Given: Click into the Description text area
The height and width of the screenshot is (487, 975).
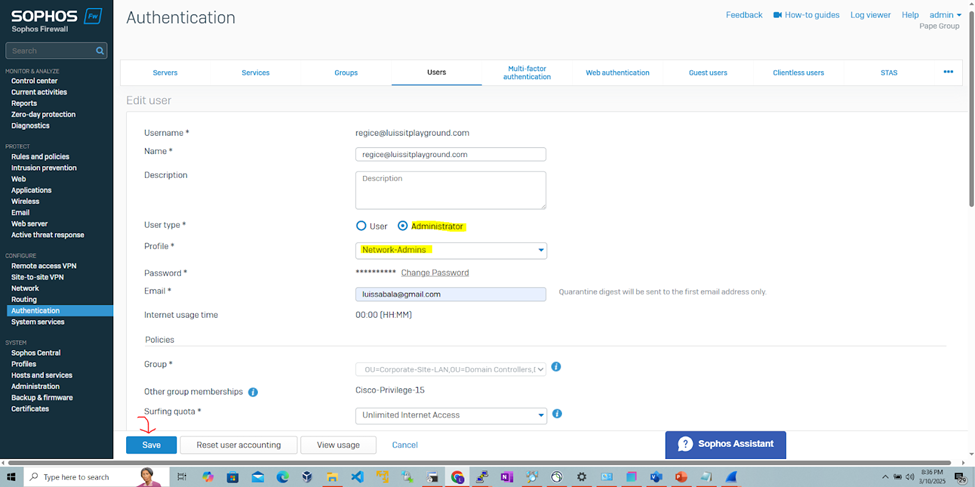Looking at the screenshot, I should click(451, 190).
